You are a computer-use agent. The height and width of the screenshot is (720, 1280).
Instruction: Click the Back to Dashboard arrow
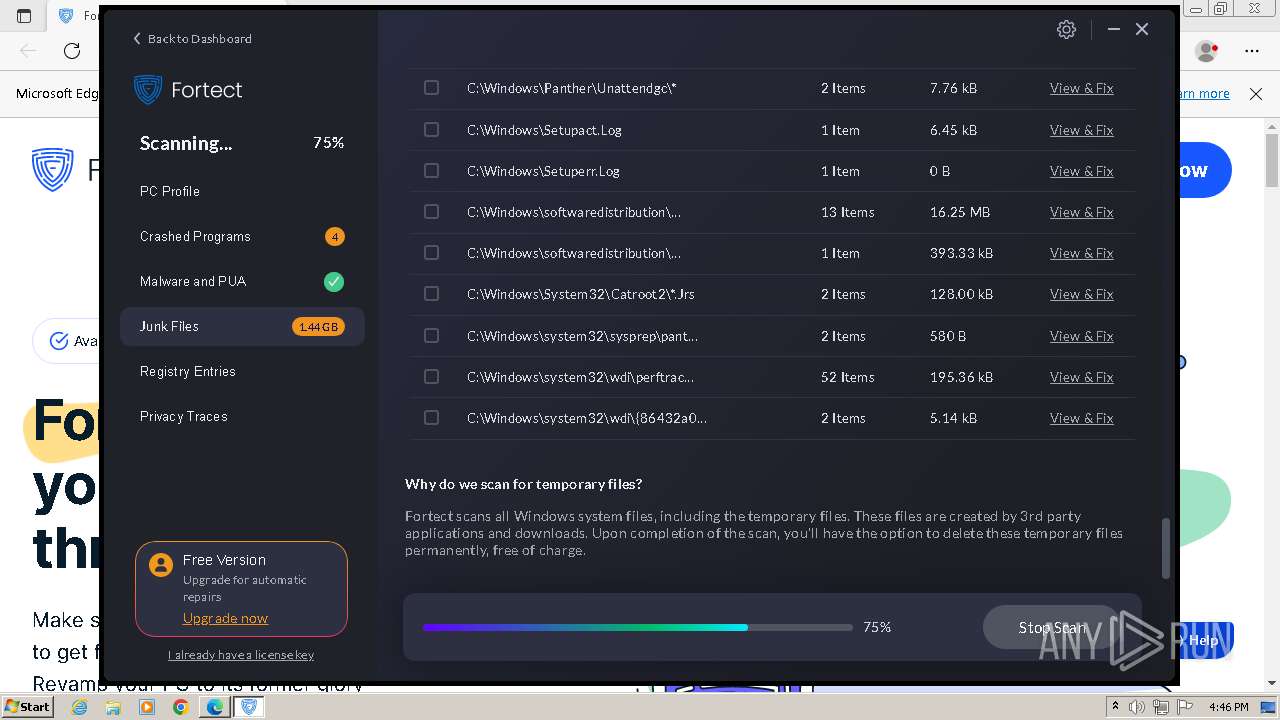click(x=137, y=39)
